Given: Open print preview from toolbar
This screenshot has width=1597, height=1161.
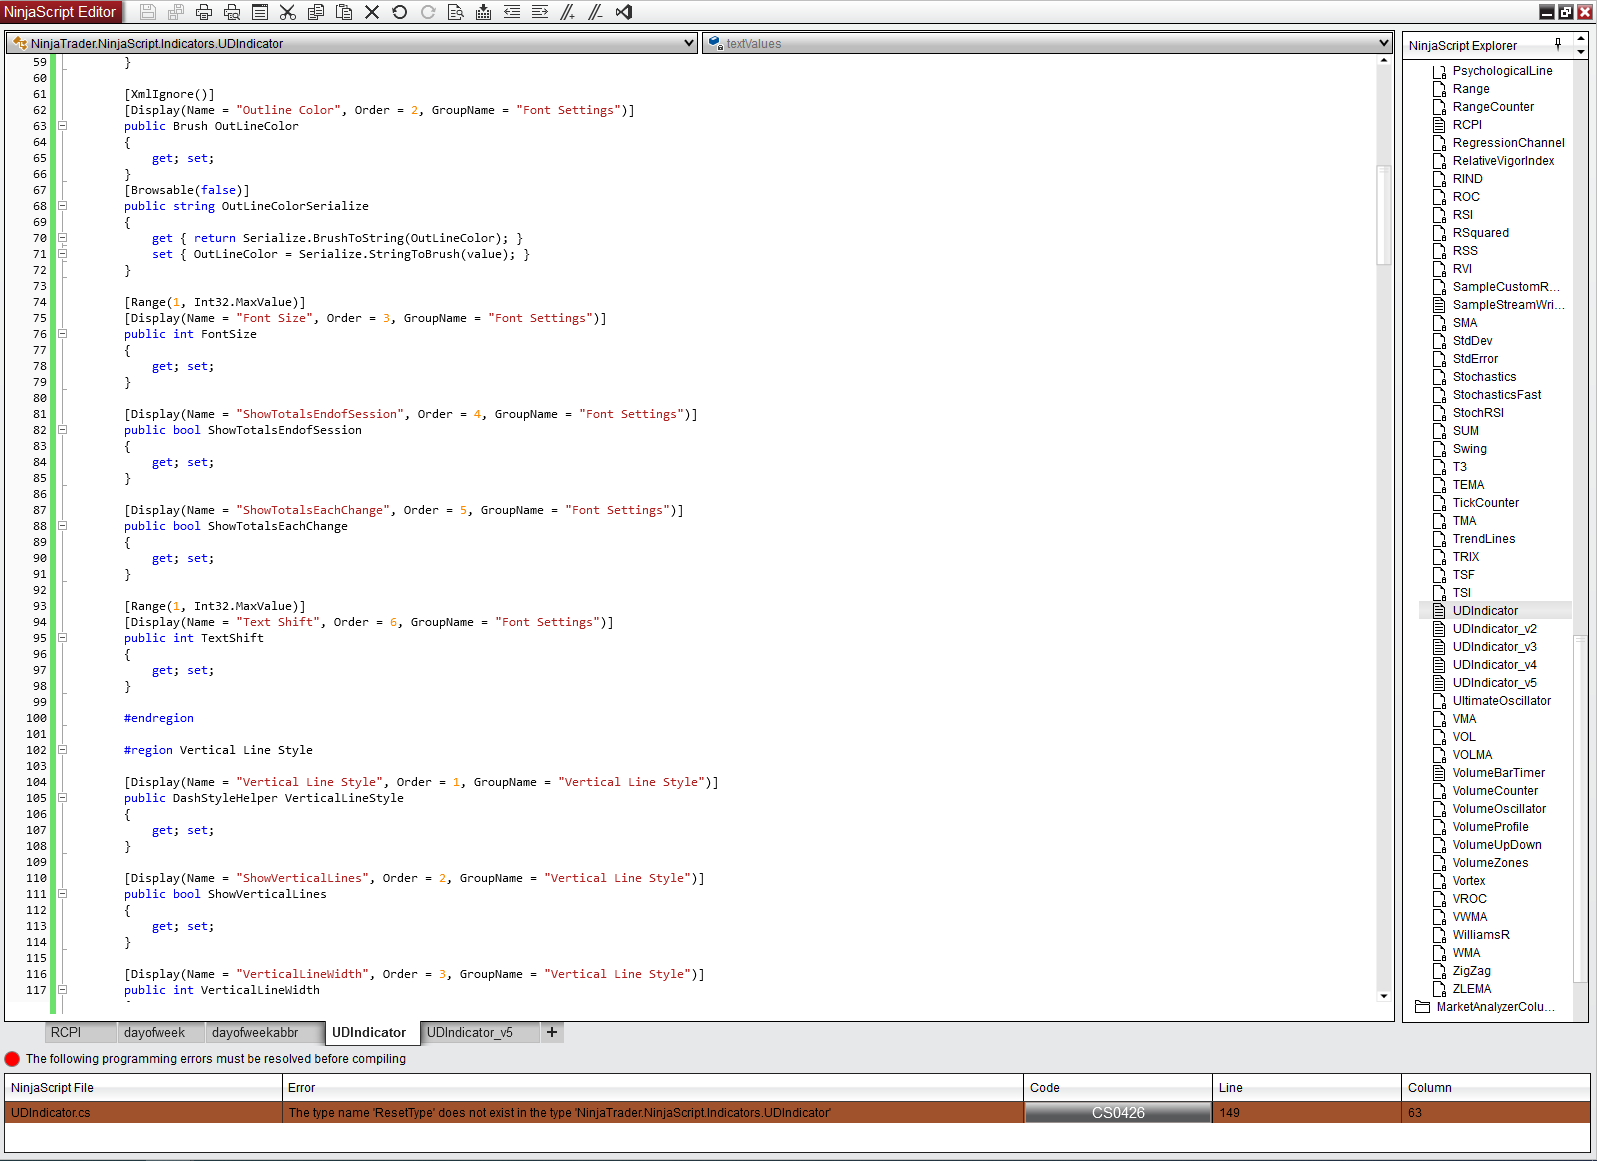Looking at the screenshot, I should pos(232,12).
